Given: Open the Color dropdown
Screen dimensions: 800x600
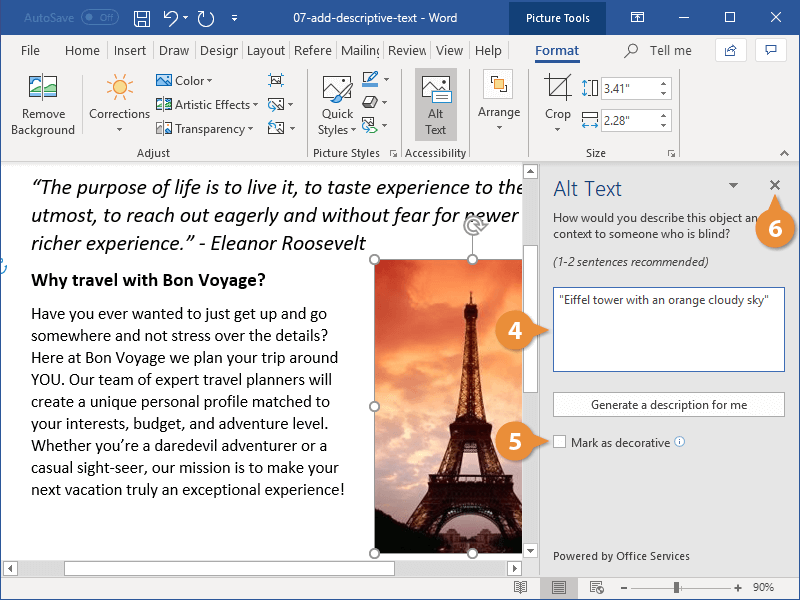Looking at the screenshot, I should coord(184,80).
